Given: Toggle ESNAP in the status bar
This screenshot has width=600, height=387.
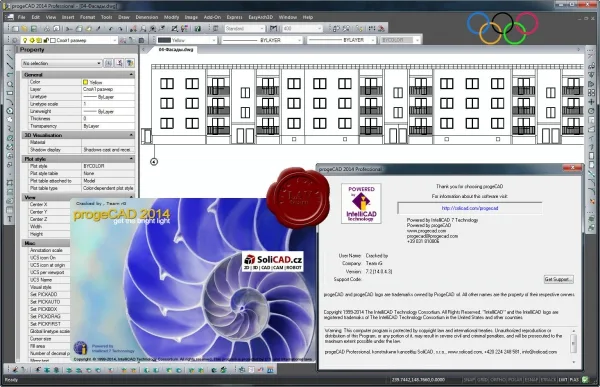Looking at the screenshot, I should 532,380.
